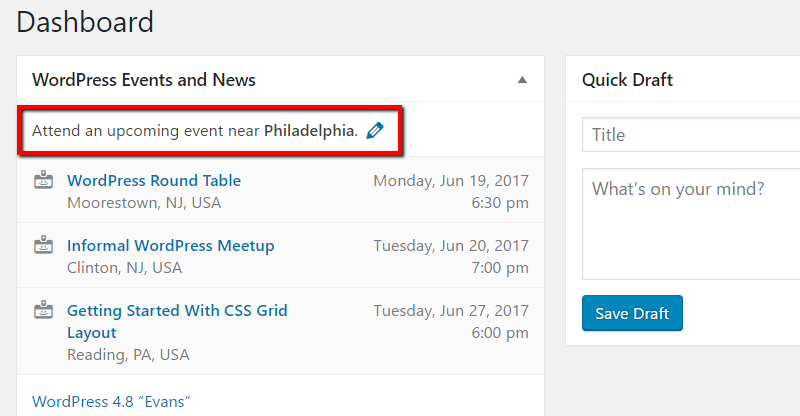This screenshot has height=416, width=800.
Task: Click the meetup icon beside CSS Grid Layout event
Action: pyautogui.click(x=43, y=309)
